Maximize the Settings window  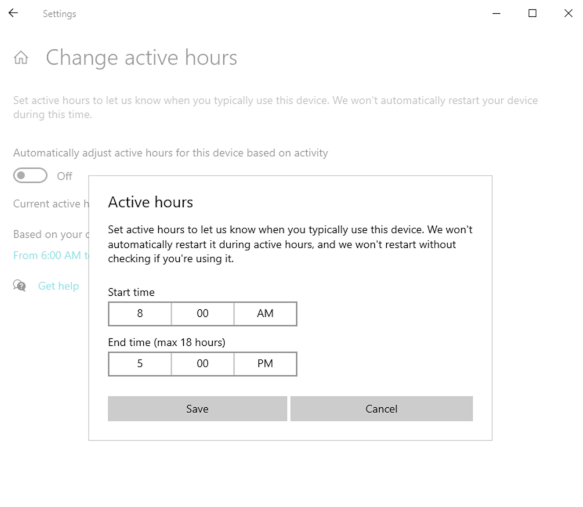click(532, 13)
